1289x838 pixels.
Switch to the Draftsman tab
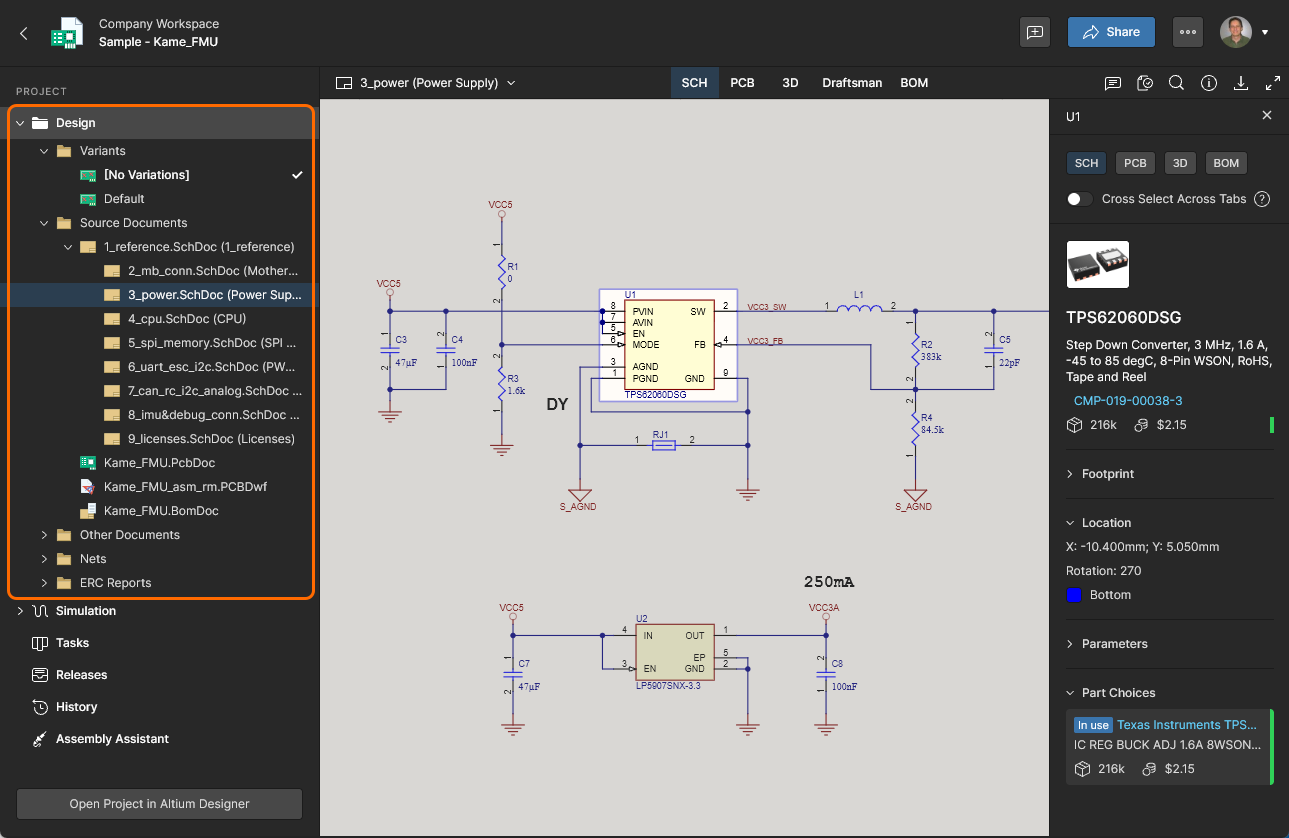(x=852, y=83)
